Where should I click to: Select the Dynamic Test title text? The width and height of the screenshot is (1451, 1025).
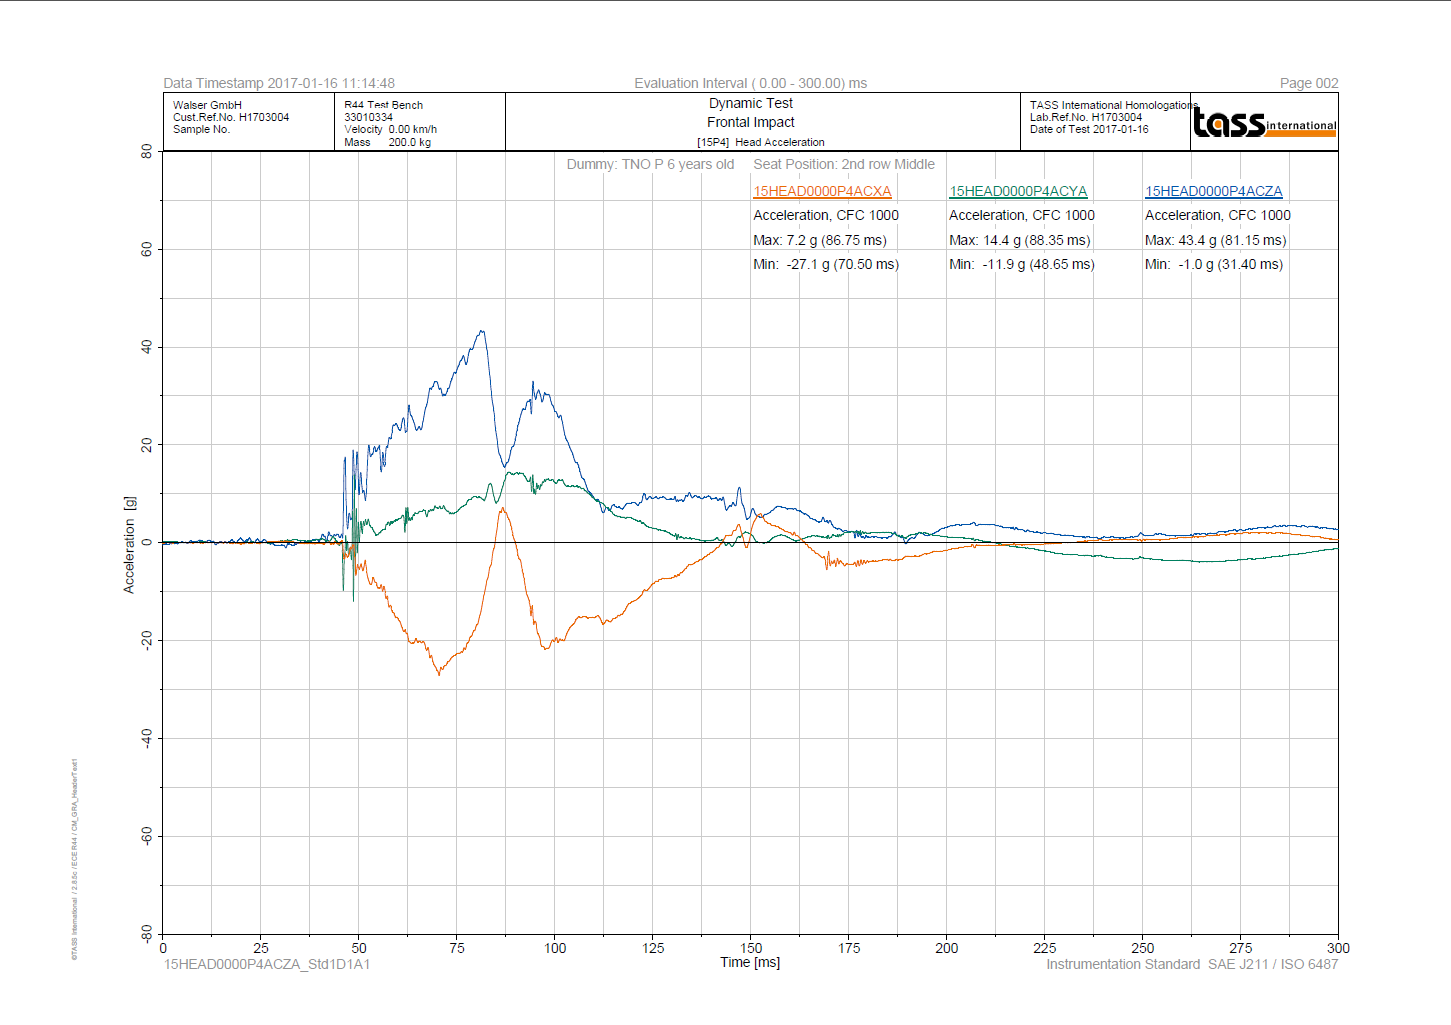click(x=751, y=103)
